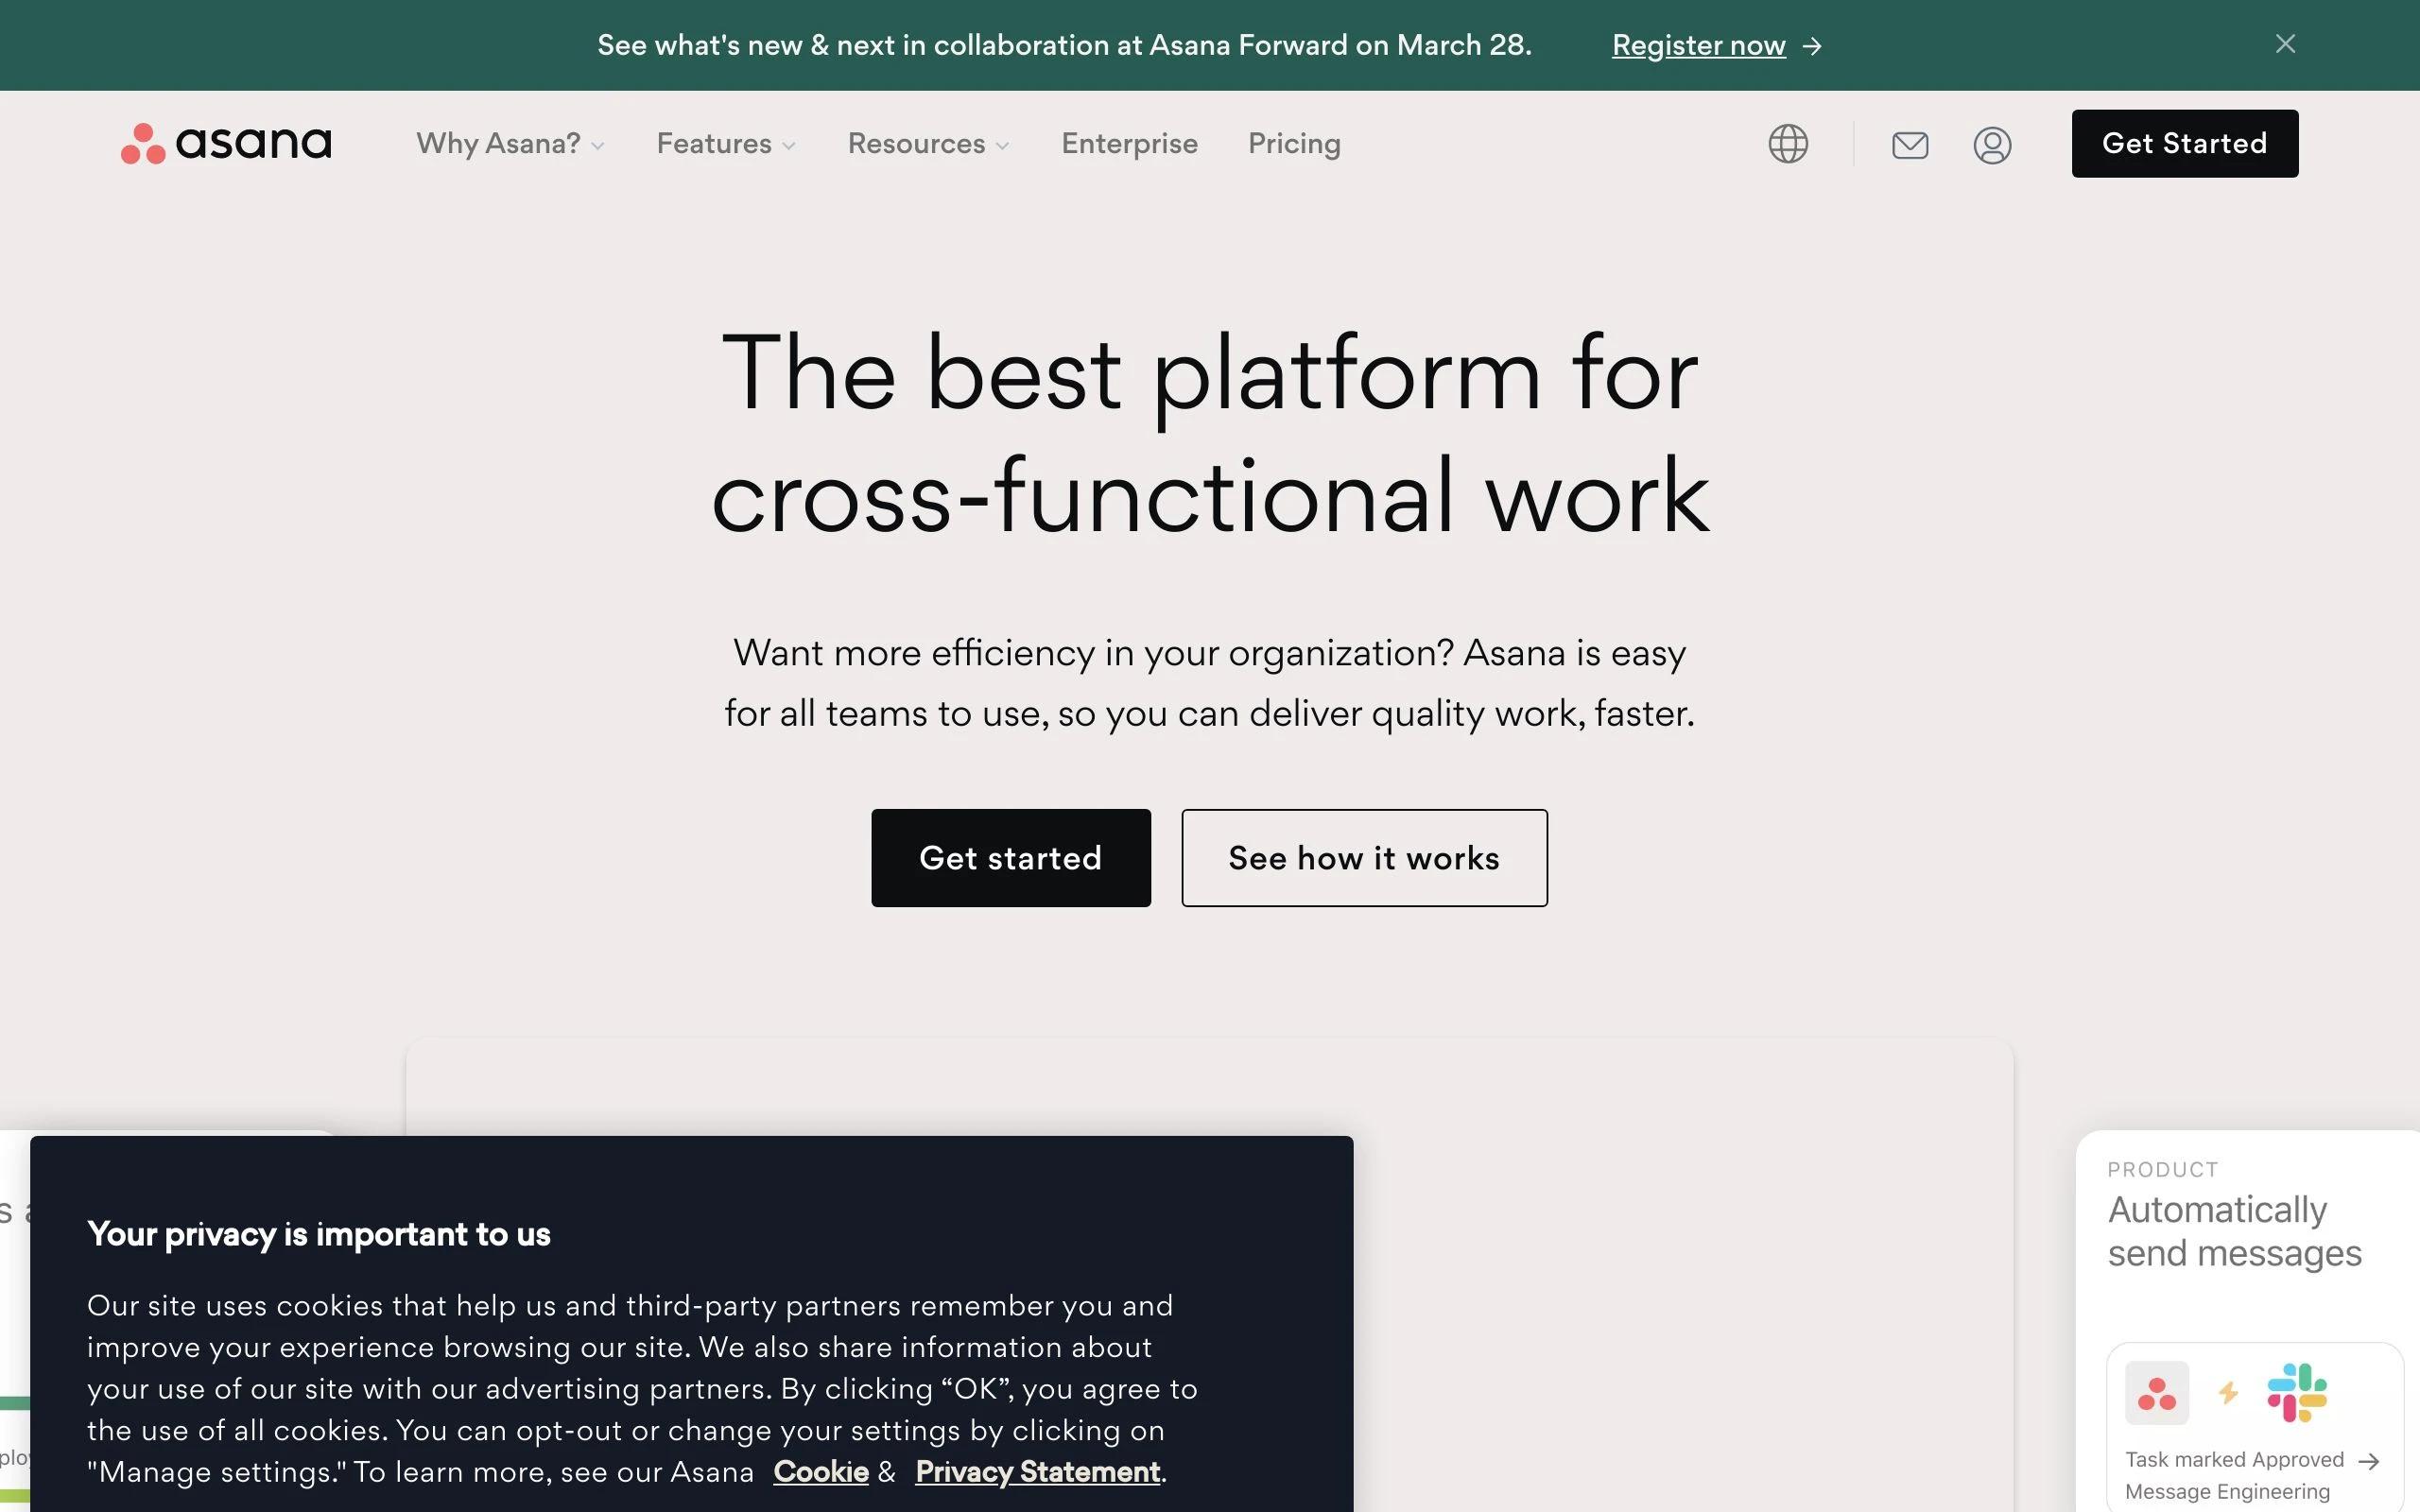Screen dimensions: 2420x1512
Task: Open the Enterprise page
Action: (1129, 144)
